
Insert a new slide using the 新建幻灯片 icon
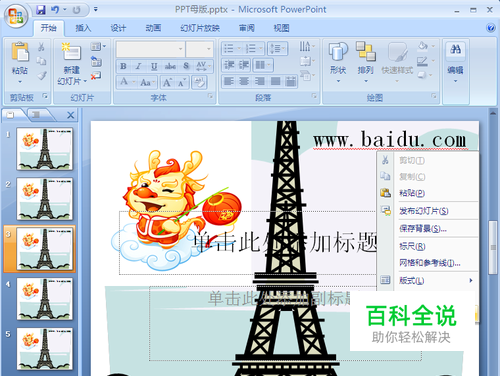pyautogui.click(x=71, y=52)
